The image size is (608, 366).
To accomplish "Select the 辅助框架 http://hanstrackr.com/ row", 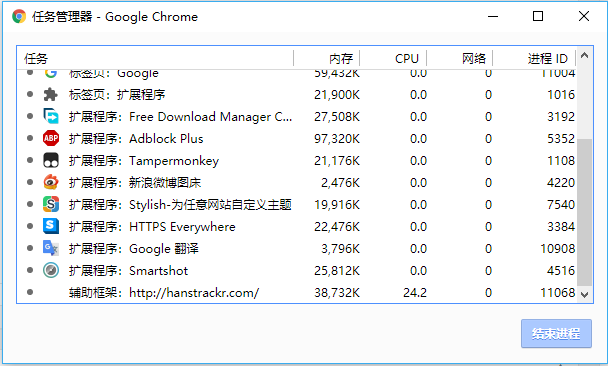I will tap(297, 292).
